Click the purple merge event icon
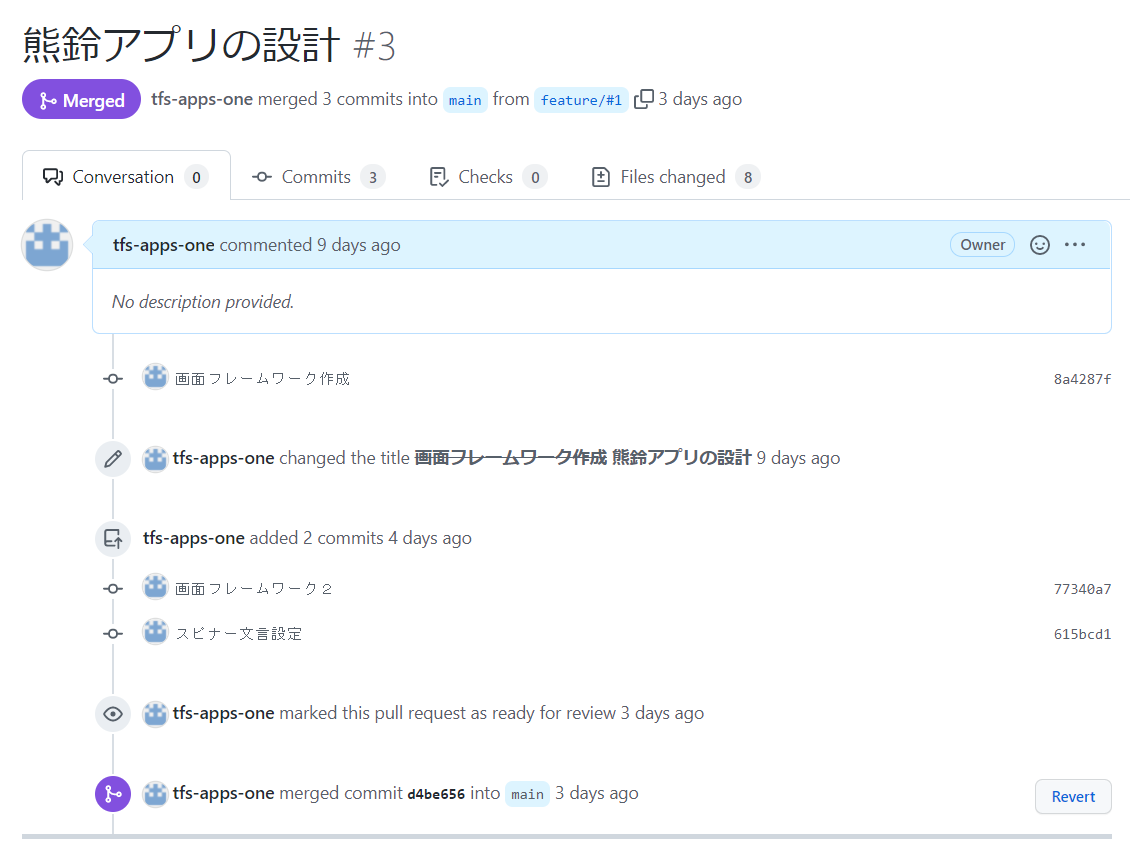Viewport: 1130px width, 850px height. tap(113, 794)
